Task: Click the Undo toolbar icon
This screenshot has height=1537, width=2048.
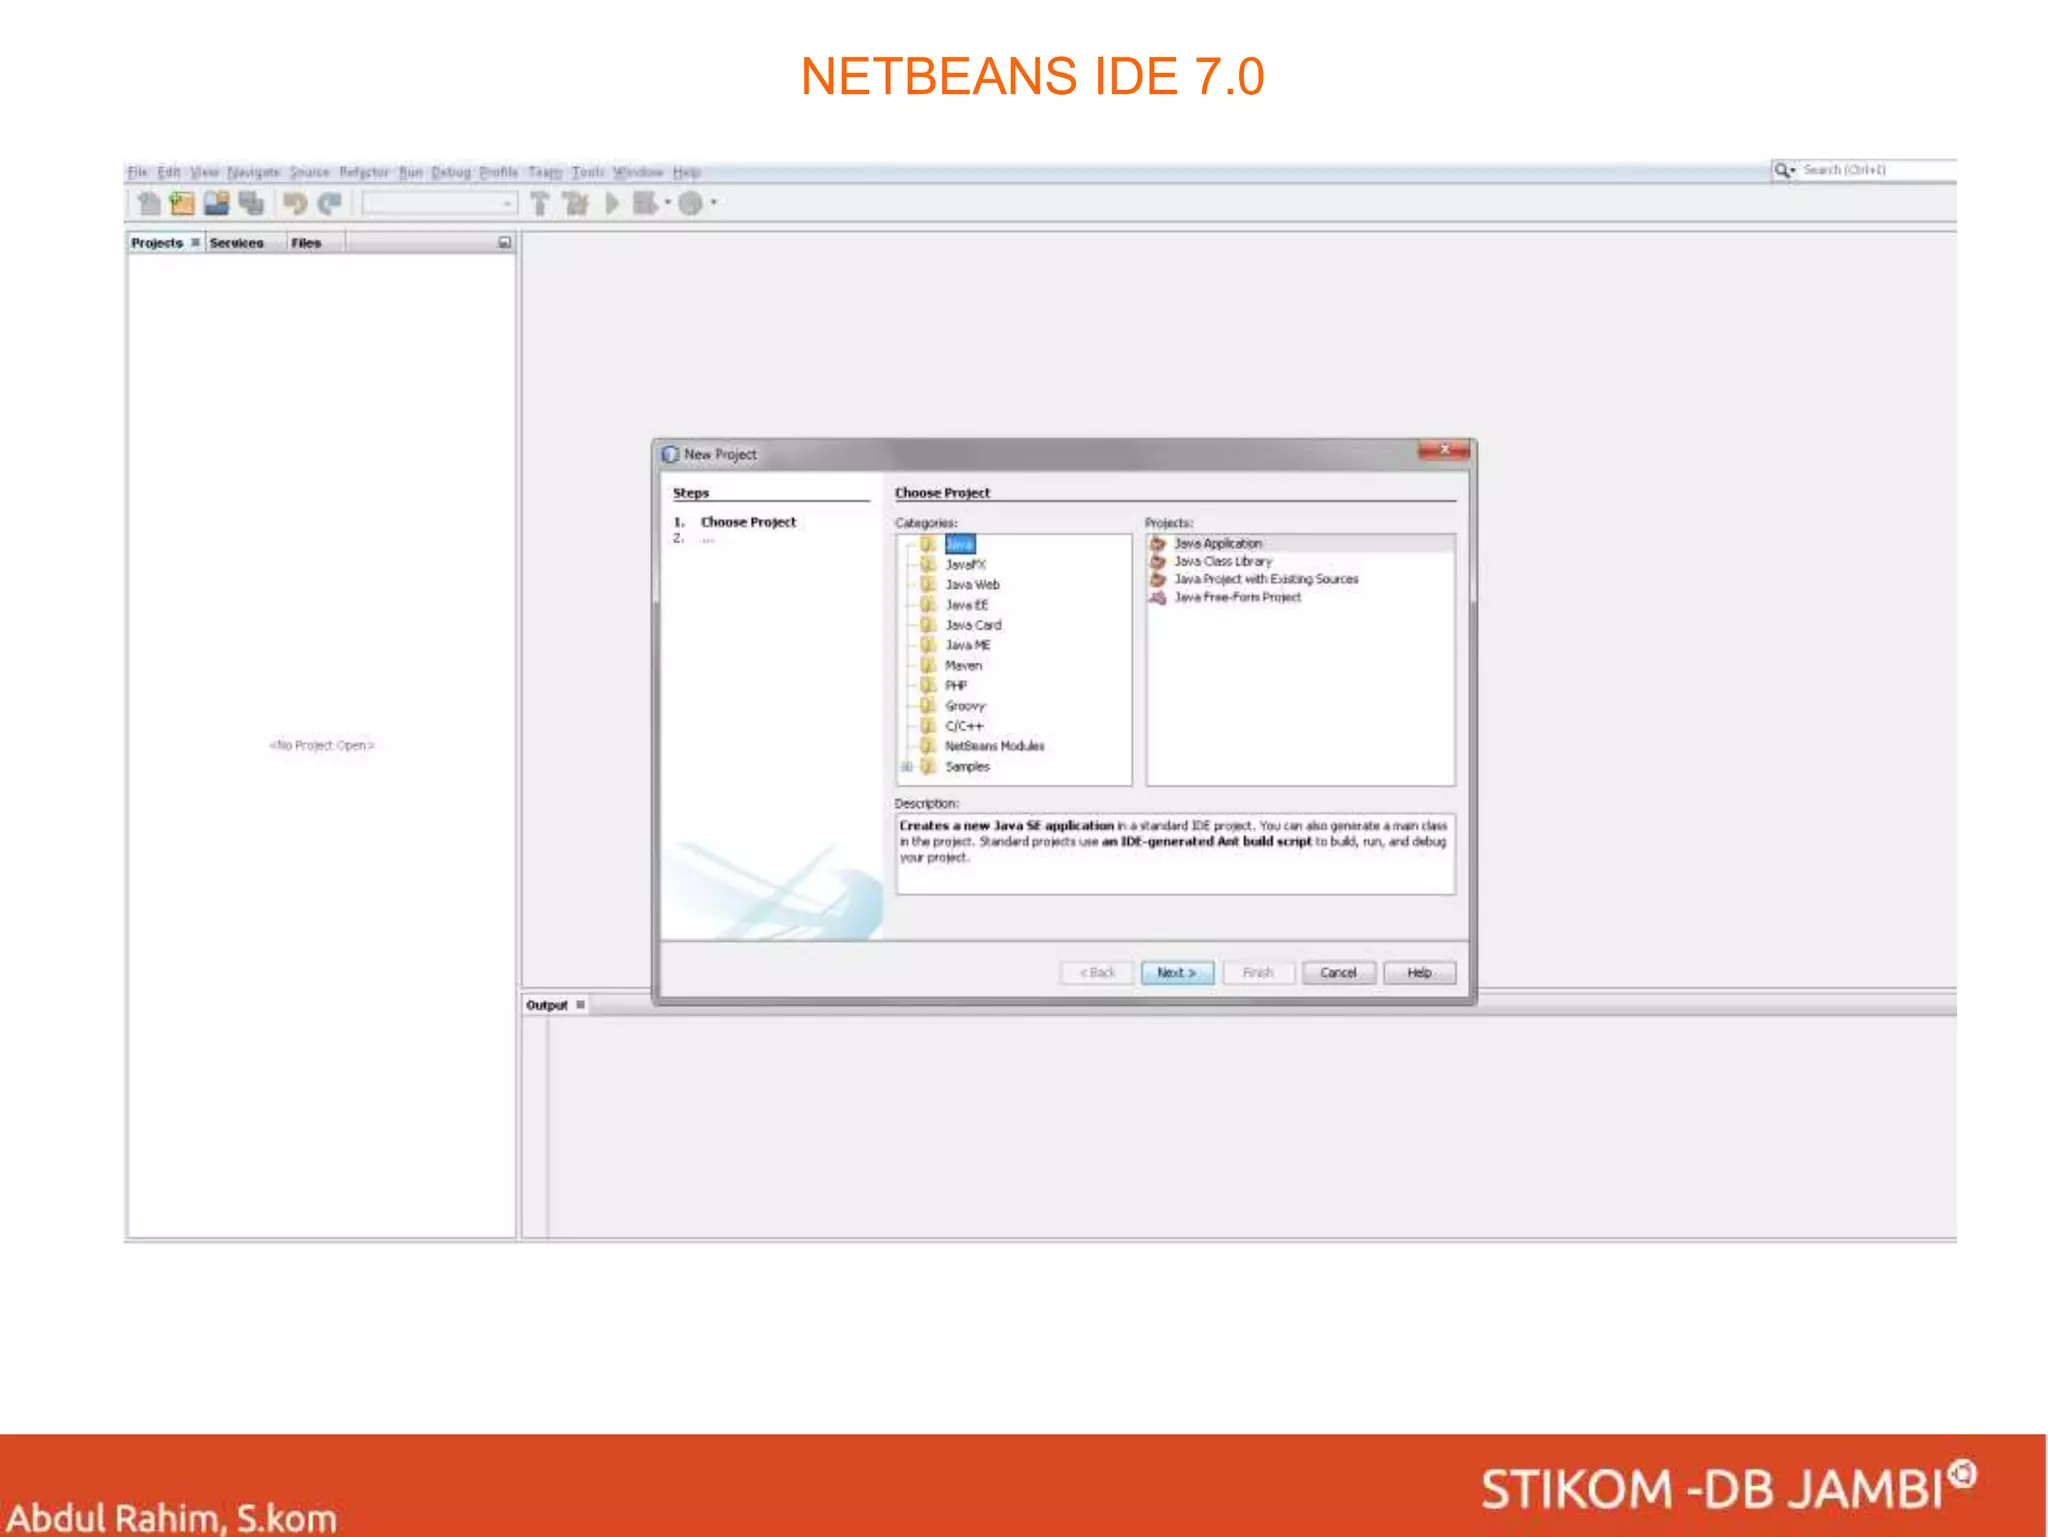Action: 295,204
